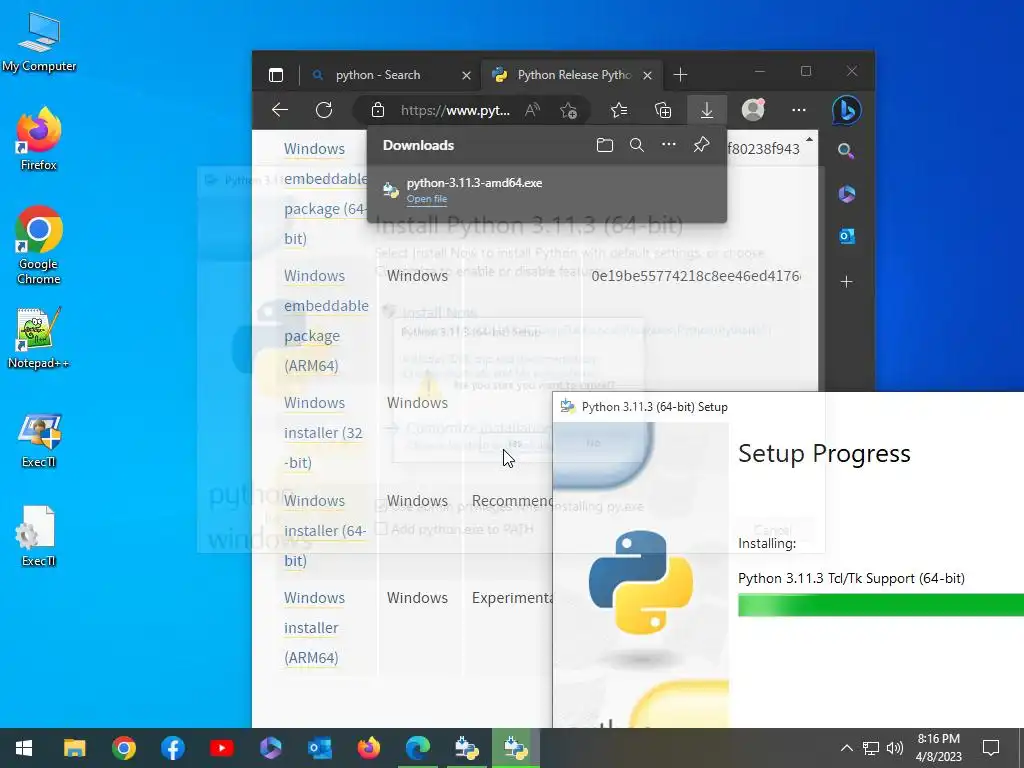Click the address bar URL

(x=455, y=110)
